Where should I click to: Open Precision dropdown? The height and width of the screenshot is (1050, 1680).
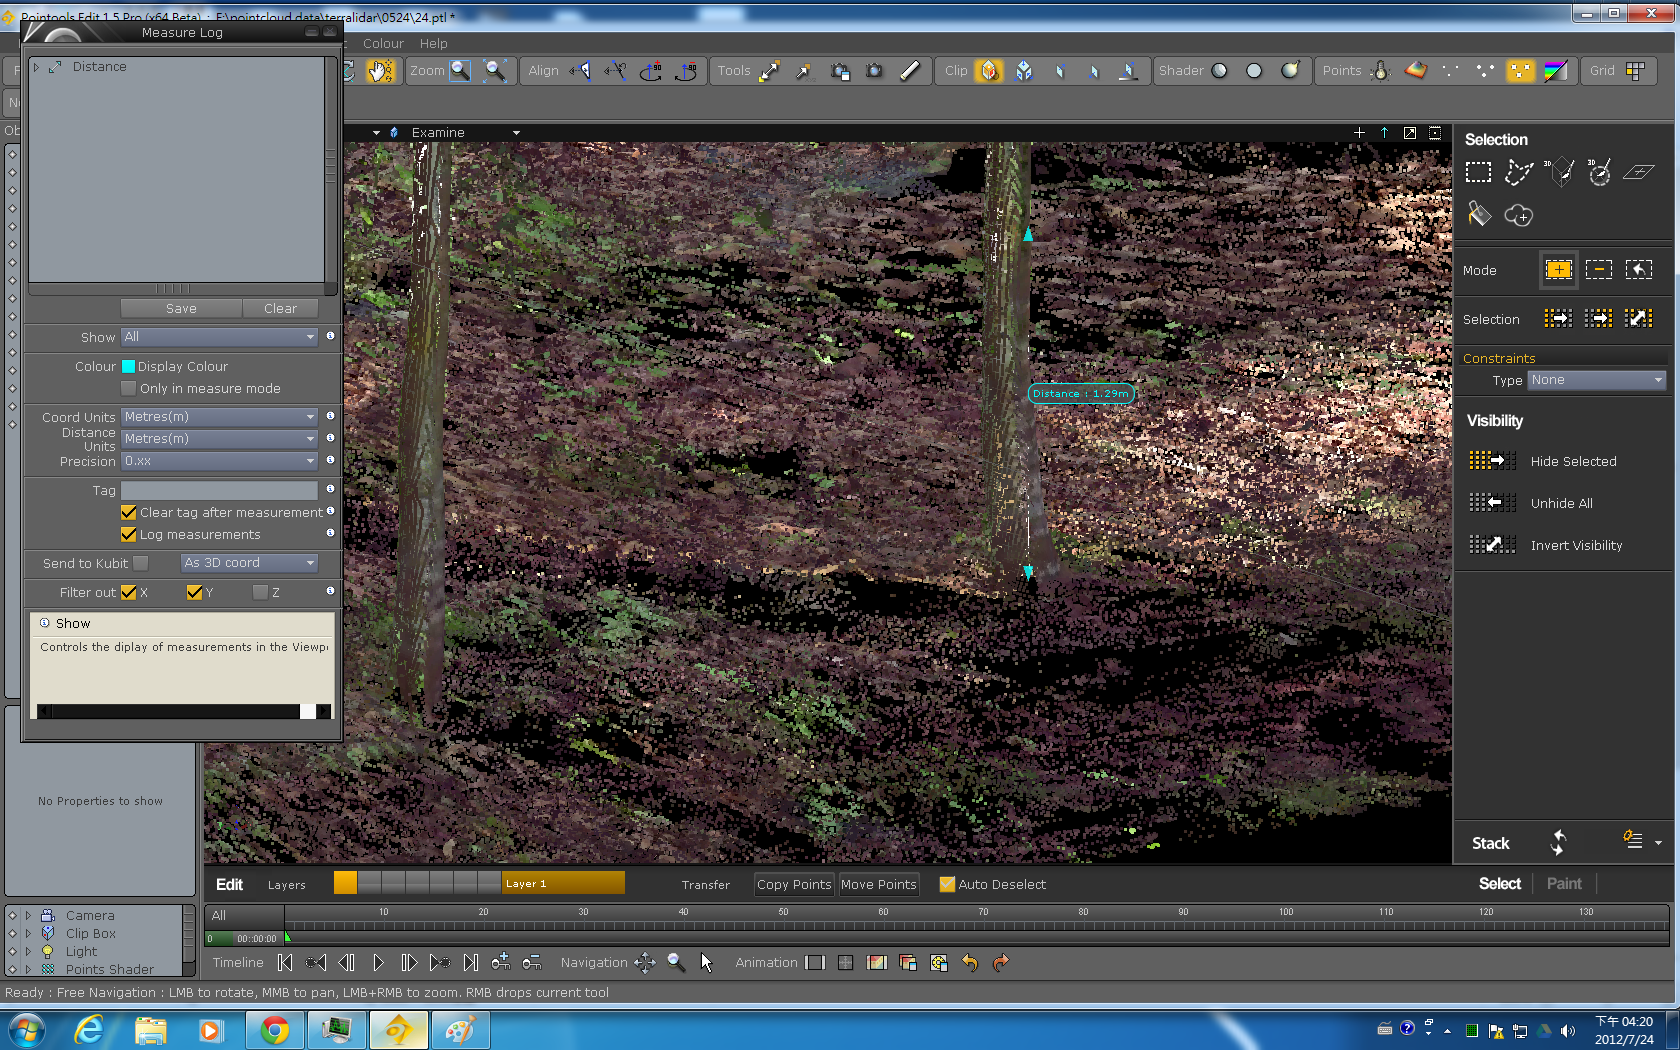(x=219, y=461)
